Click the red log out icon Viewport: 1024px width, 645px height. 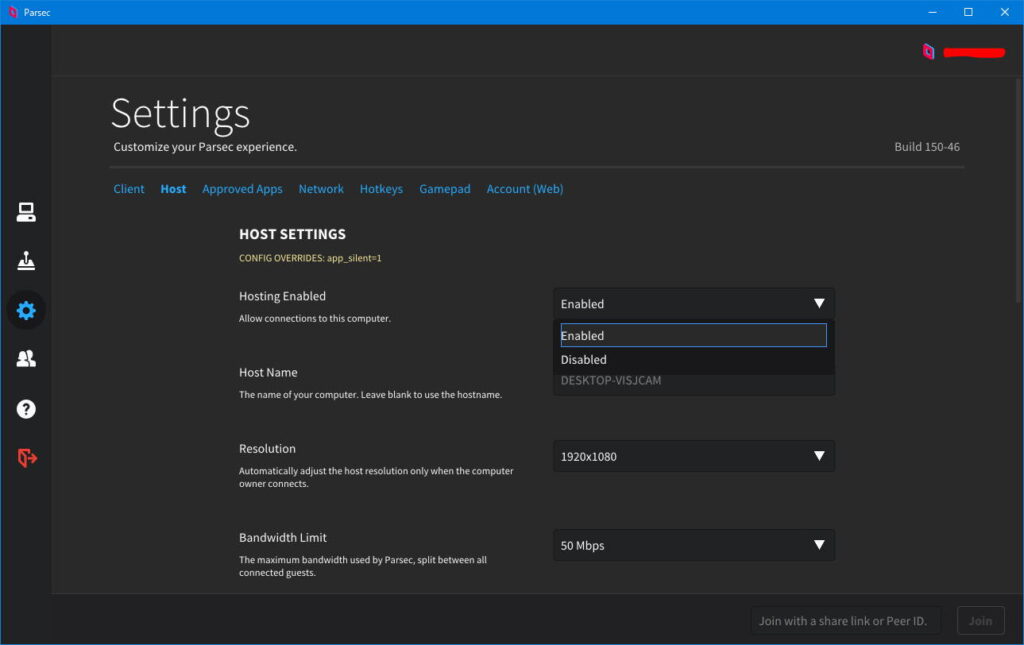[27, 458]
